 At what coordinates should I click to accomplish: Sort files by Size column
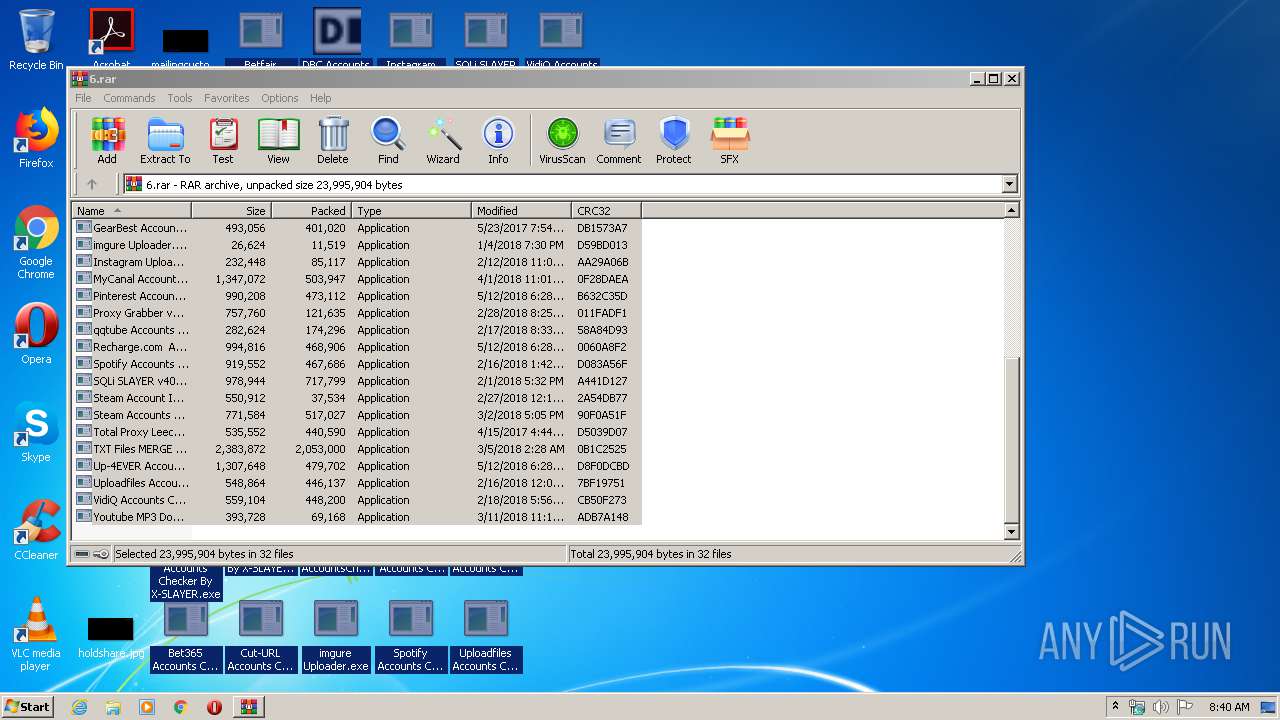[232, 211]
